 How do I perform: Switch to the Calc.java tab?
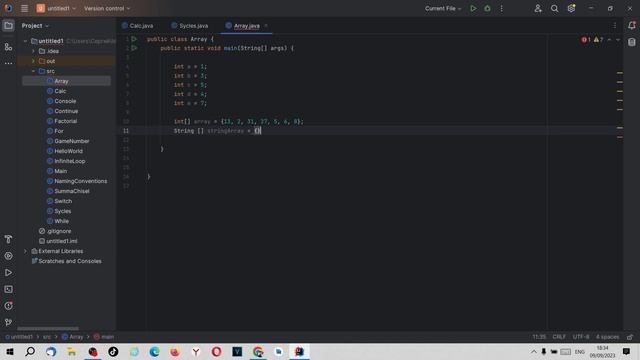tap(138, 26)
